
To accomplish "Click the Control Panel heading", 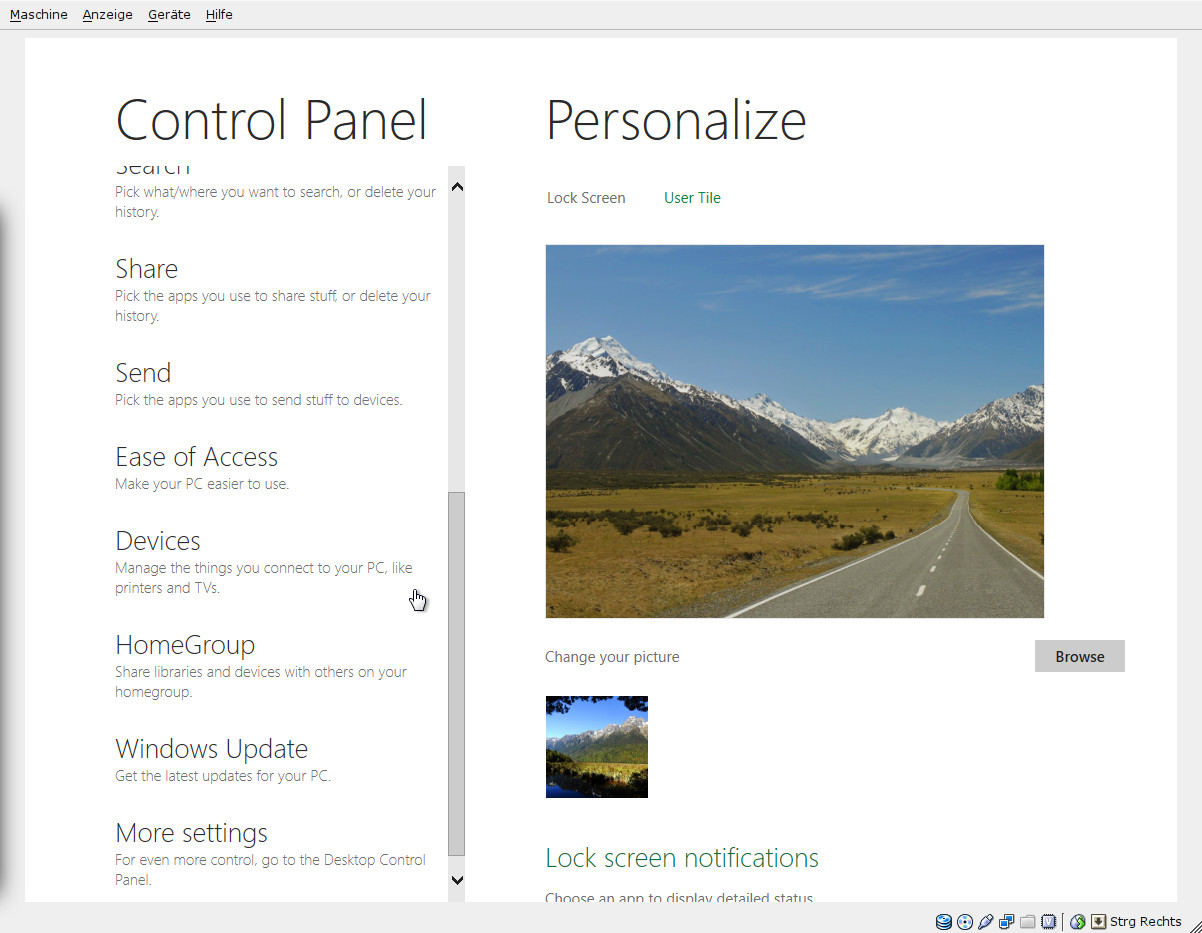I will pos(272,121).
